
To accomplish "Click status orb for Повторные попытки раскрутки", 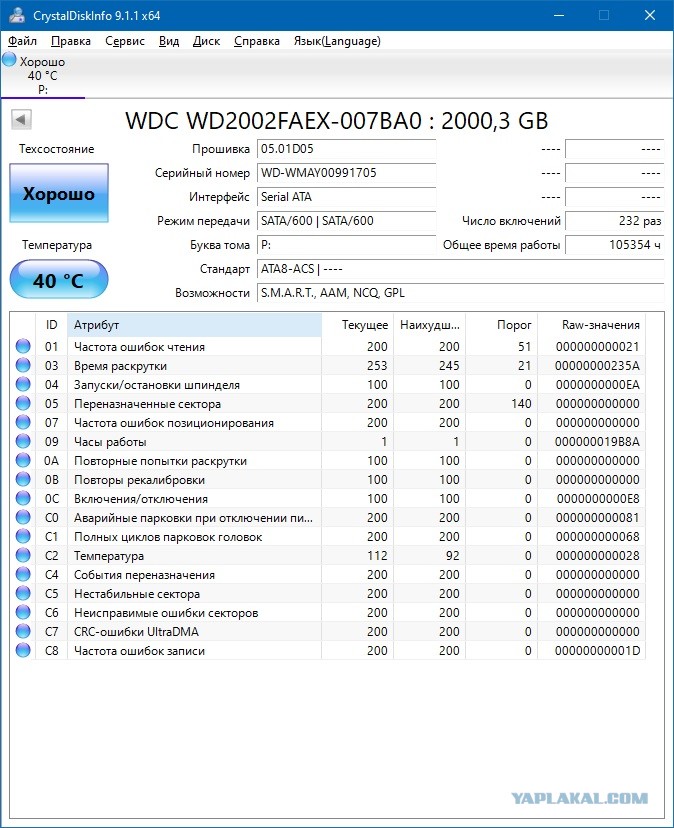I will pos(23,460).
